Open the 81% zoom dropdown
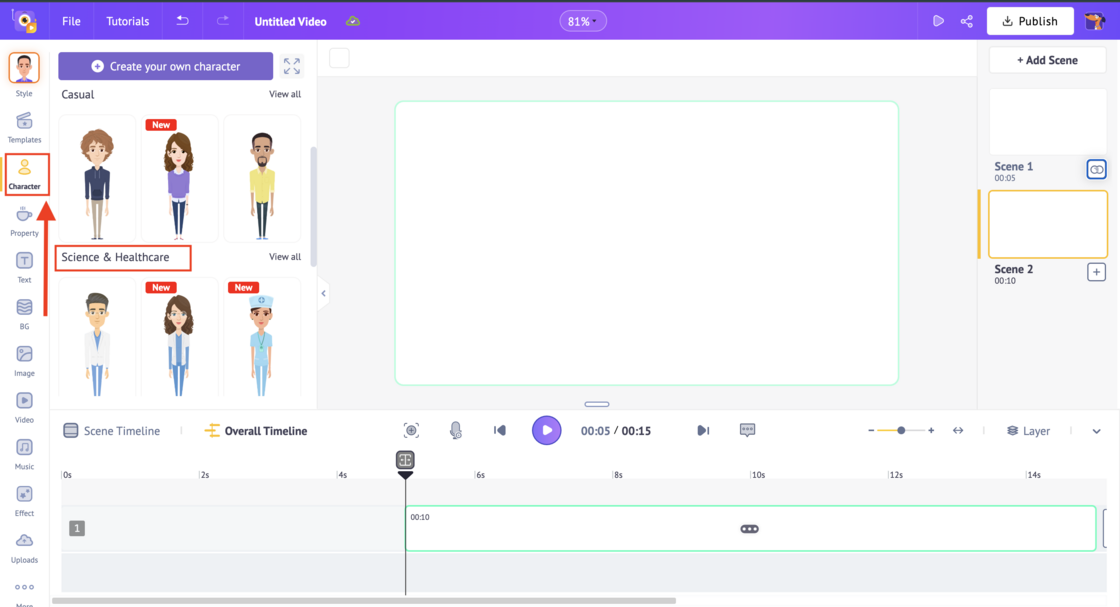This screenshot has height=607, width=1120. point(583,20)
